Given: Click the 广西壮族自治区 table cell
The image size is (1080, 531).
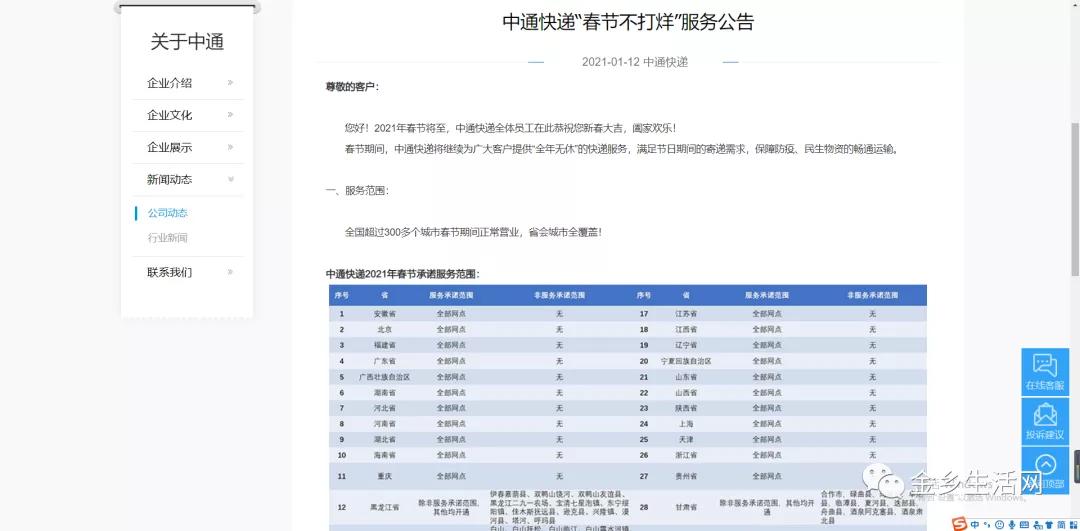Looking at the screenshot, I should [384, 377].
